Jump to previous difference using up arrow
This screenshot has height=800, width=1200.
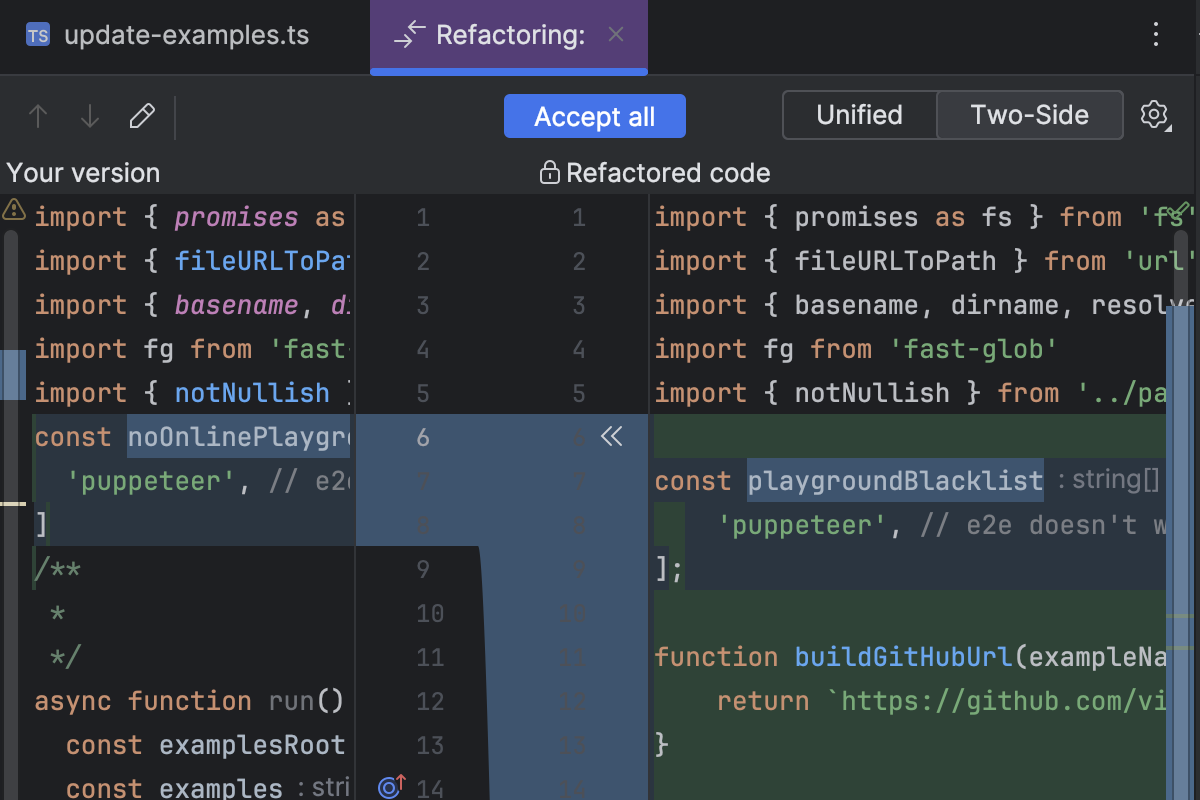coord(38,116)
